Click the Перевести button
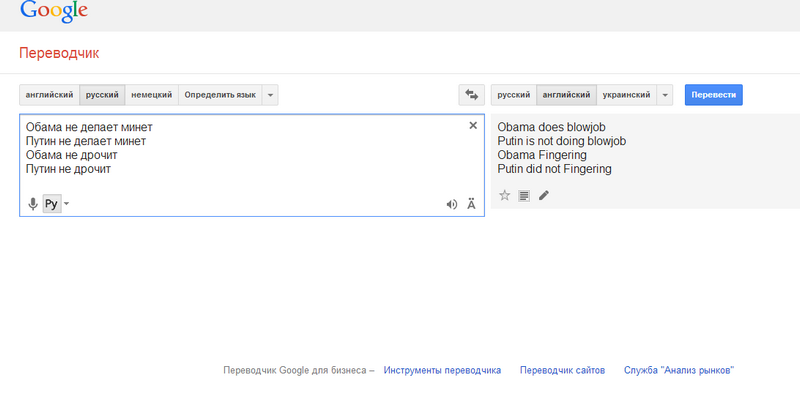Screen dimensions: 800x408 point(714,95)
